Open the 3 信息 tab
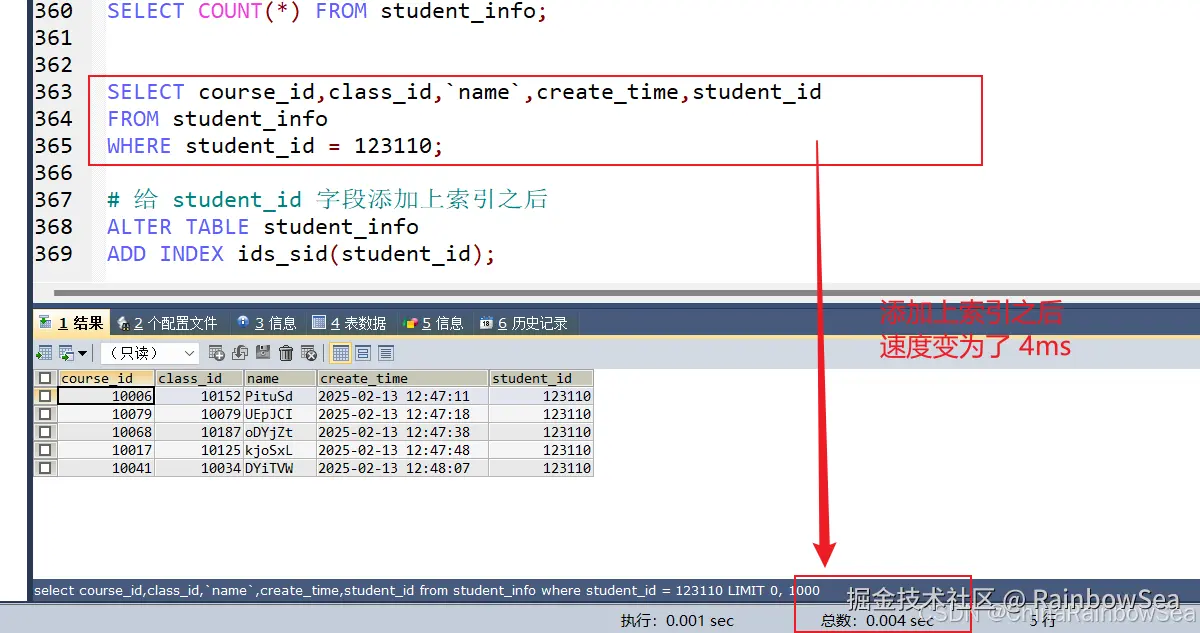Screen dimensions: 1200x633 (266, 323)
